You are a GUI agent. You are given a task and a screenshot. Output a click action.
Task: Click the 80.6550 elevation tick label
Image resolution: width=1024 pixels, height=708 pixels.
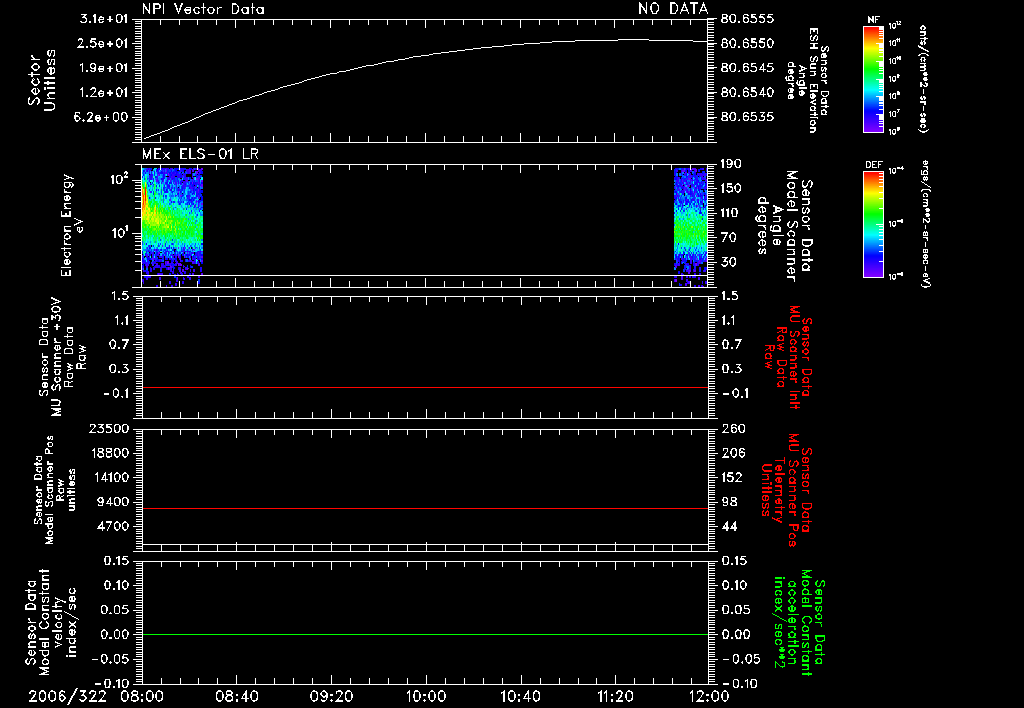(x=747, y=43)
